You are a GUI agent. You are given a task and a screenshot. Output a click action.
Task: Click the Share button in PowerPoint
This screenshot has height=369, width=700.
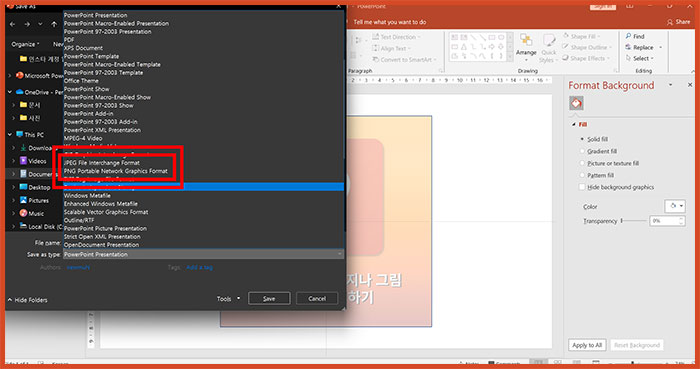tap(678, 22)
